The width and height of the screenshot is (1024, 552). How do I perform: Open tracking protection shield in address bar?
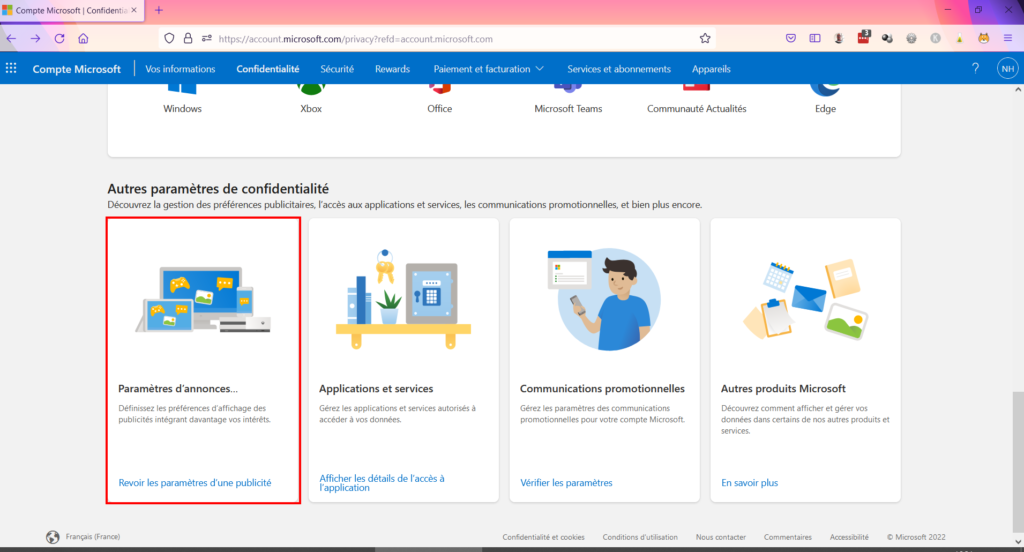tap(169, 39)
